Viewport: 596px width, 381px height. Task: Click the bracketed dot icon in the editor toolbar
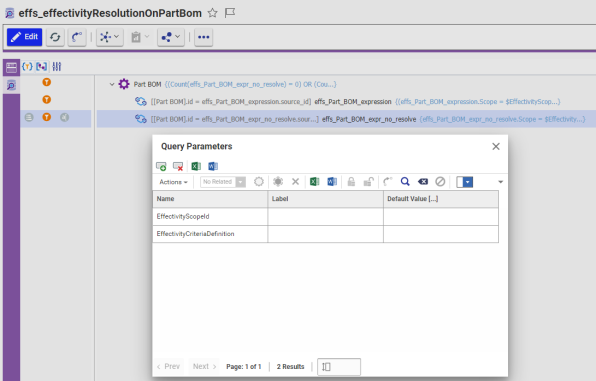tap(41, 67)
